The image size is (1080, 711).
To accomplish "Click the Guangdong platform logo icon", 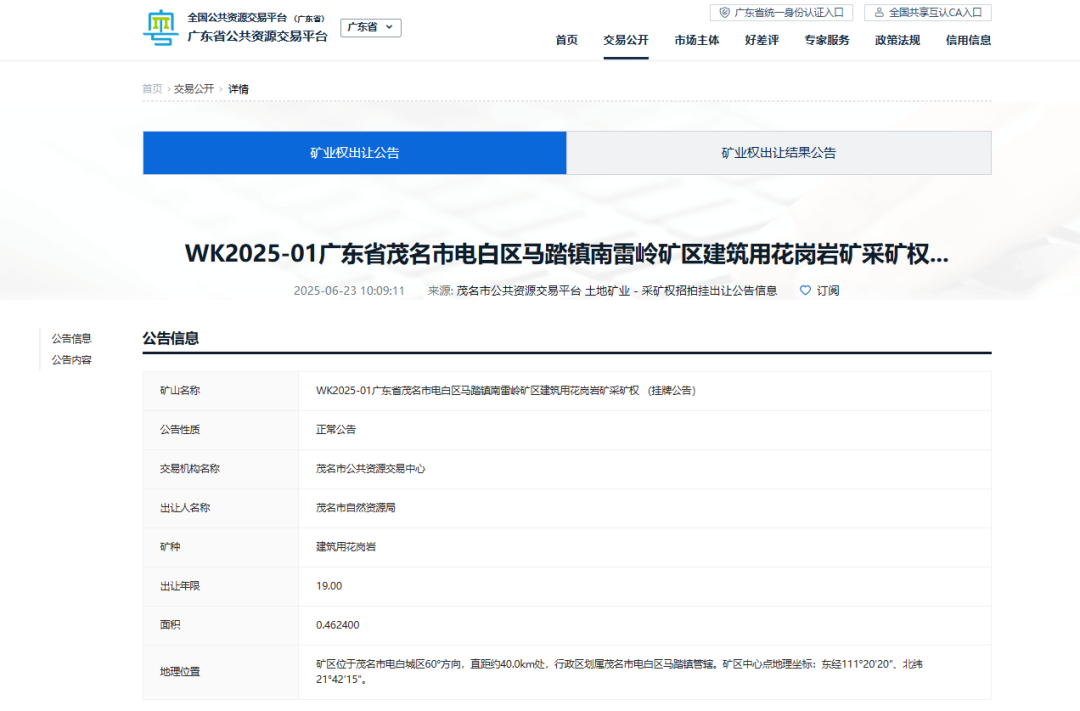I will (160, 28).
